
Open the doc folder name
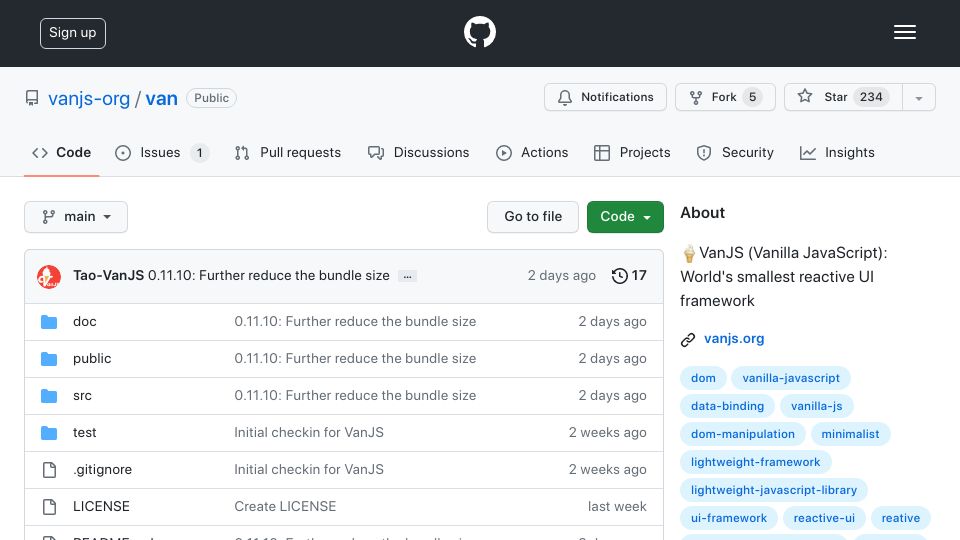tap(84, 321)
